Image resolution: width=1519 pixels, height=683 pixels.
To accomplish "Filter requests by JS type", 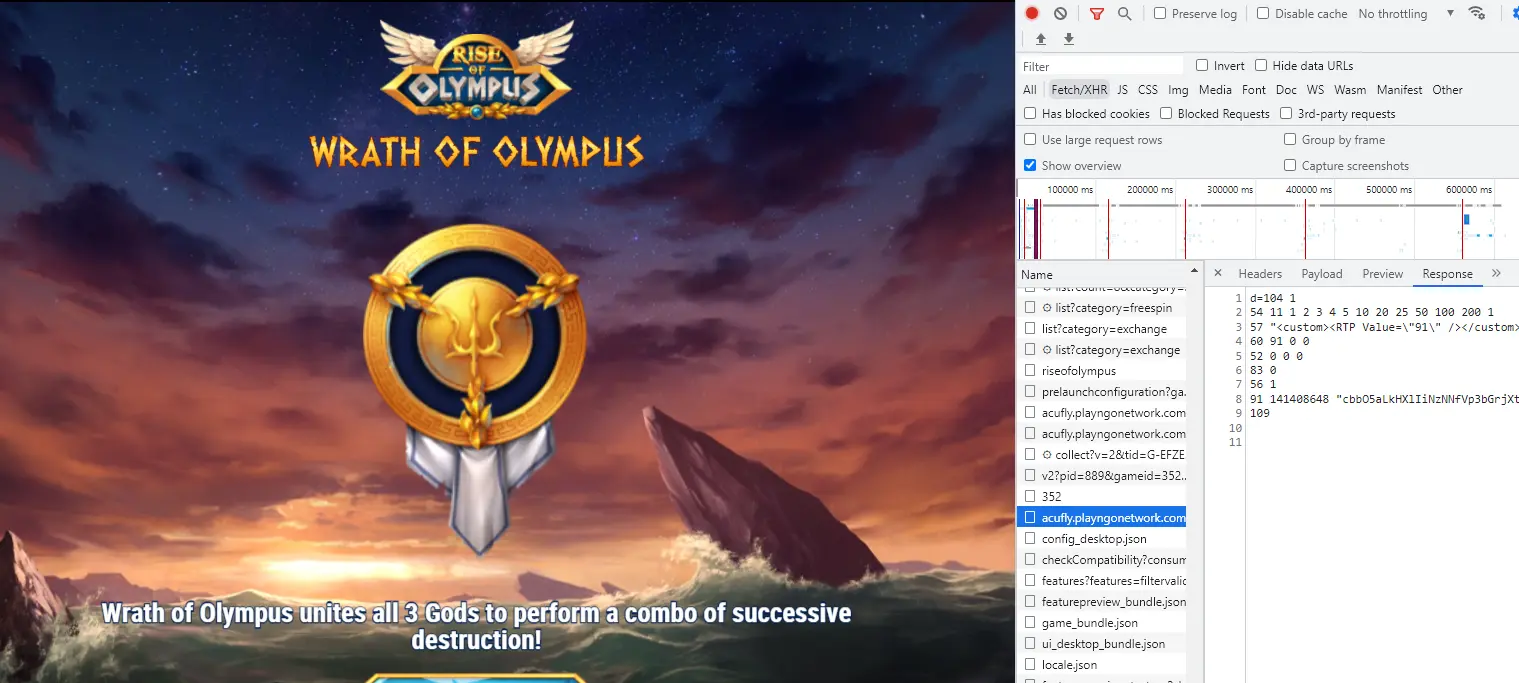I will [x=1123, y=90].
